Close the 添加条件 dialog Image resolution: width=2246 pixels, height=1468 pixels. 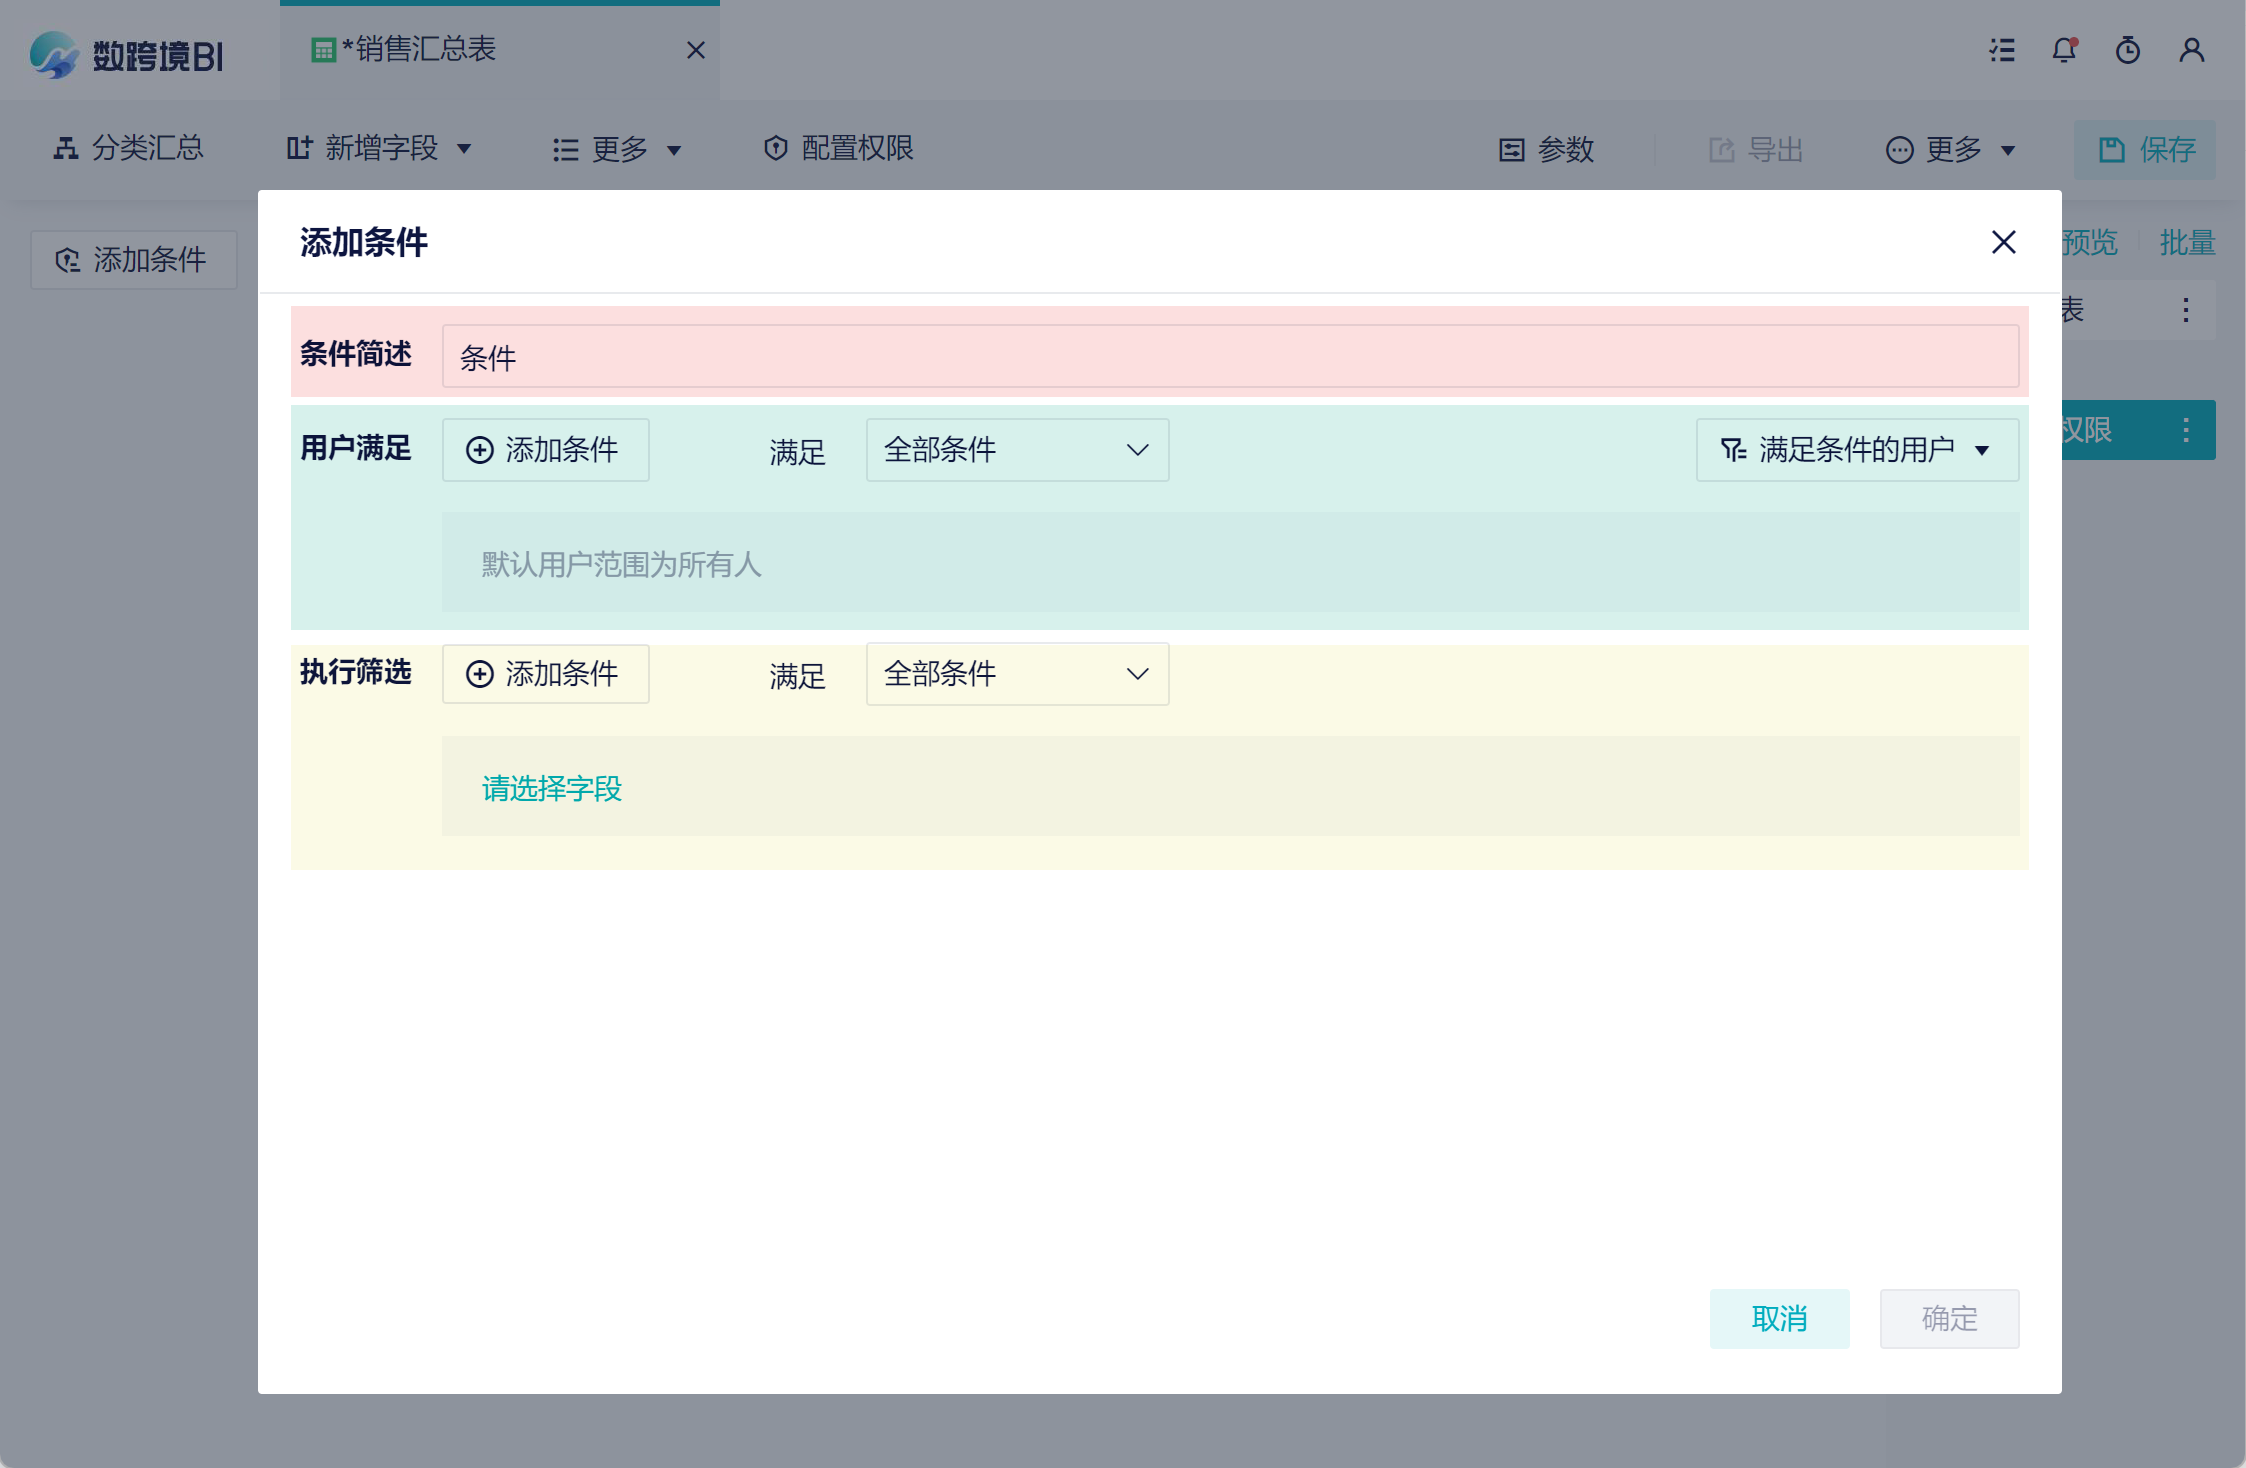coord(2003,242)
